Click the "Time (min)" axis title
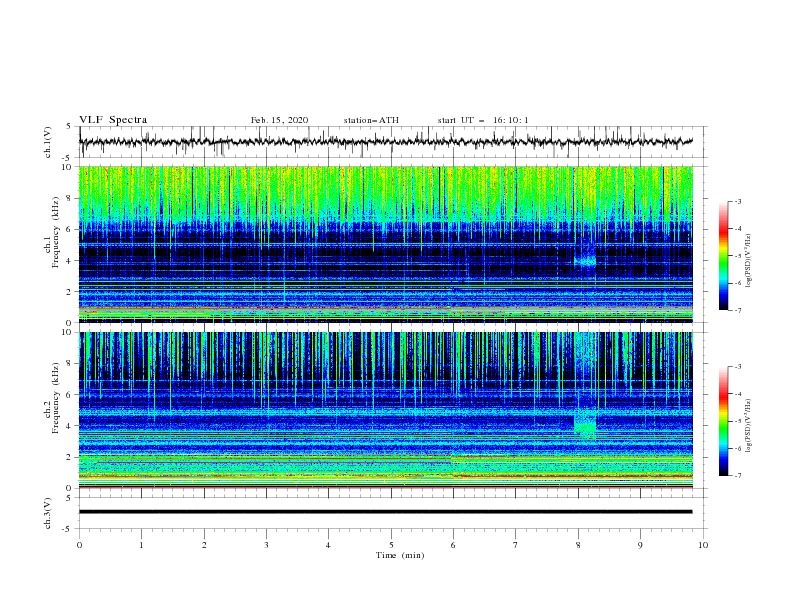 pos(400,555)
